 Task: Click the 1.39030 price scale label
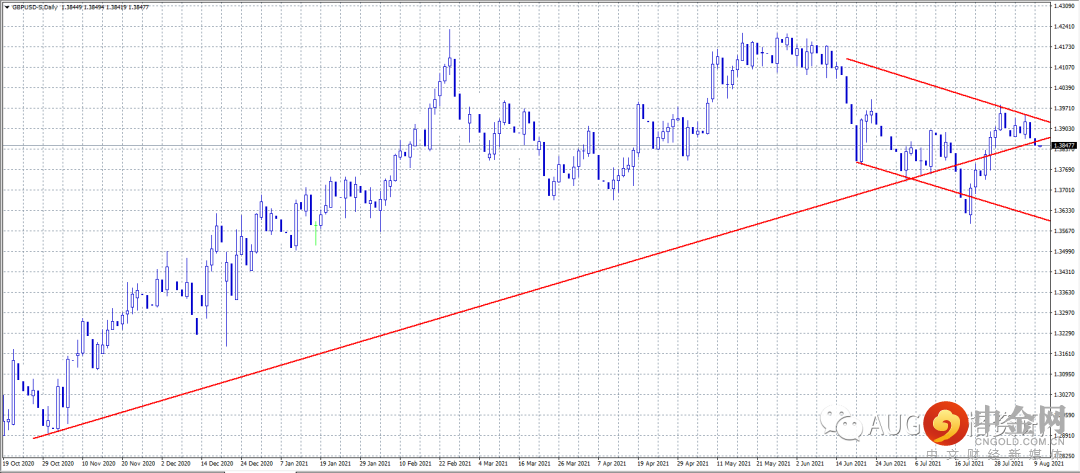(x=1065, y=129)
